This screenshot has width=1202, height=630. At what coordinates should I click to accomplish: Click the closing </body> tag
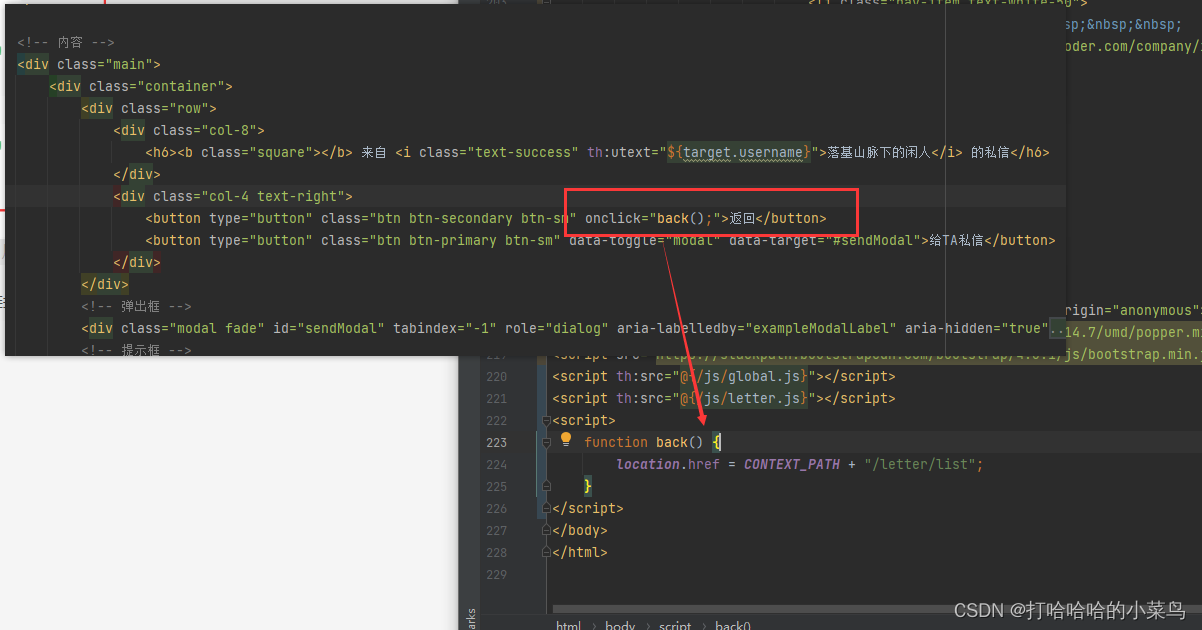coord(580,531)
